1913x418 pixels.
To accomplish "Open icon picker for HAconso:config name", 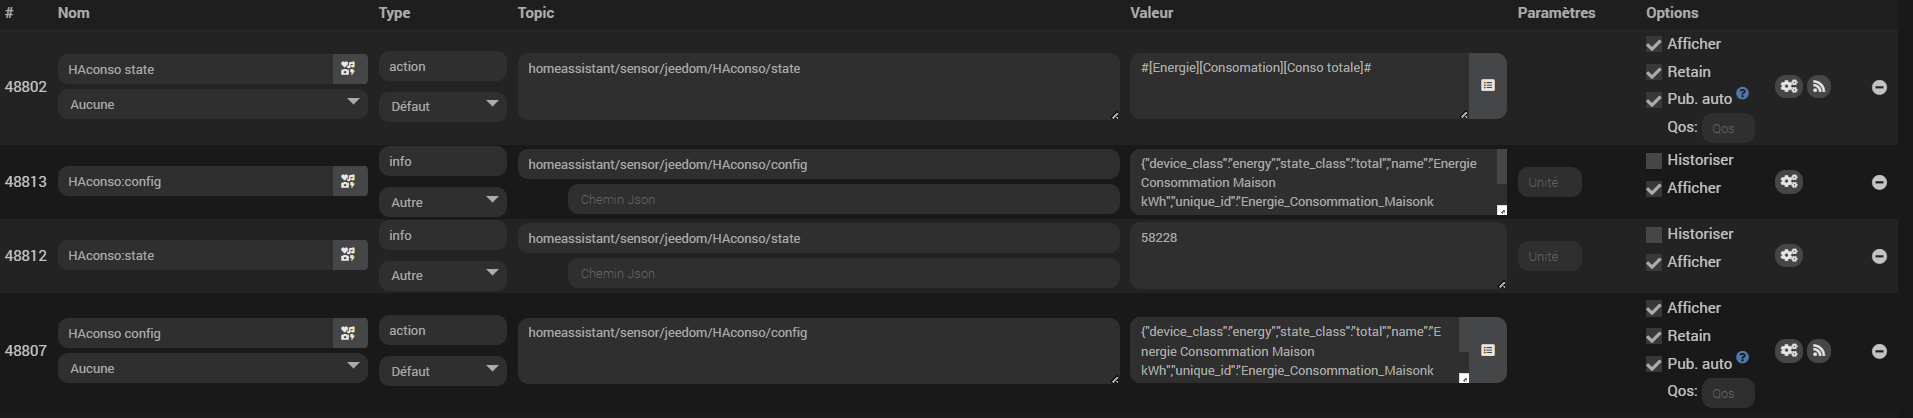I will pyautogui.click(x=348, y=181).
